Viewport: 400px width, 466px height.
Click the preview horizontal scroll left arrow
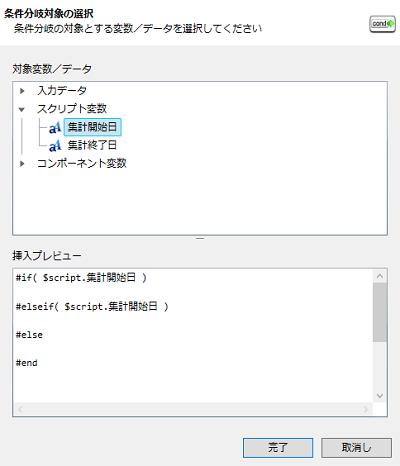pos(20,409)
